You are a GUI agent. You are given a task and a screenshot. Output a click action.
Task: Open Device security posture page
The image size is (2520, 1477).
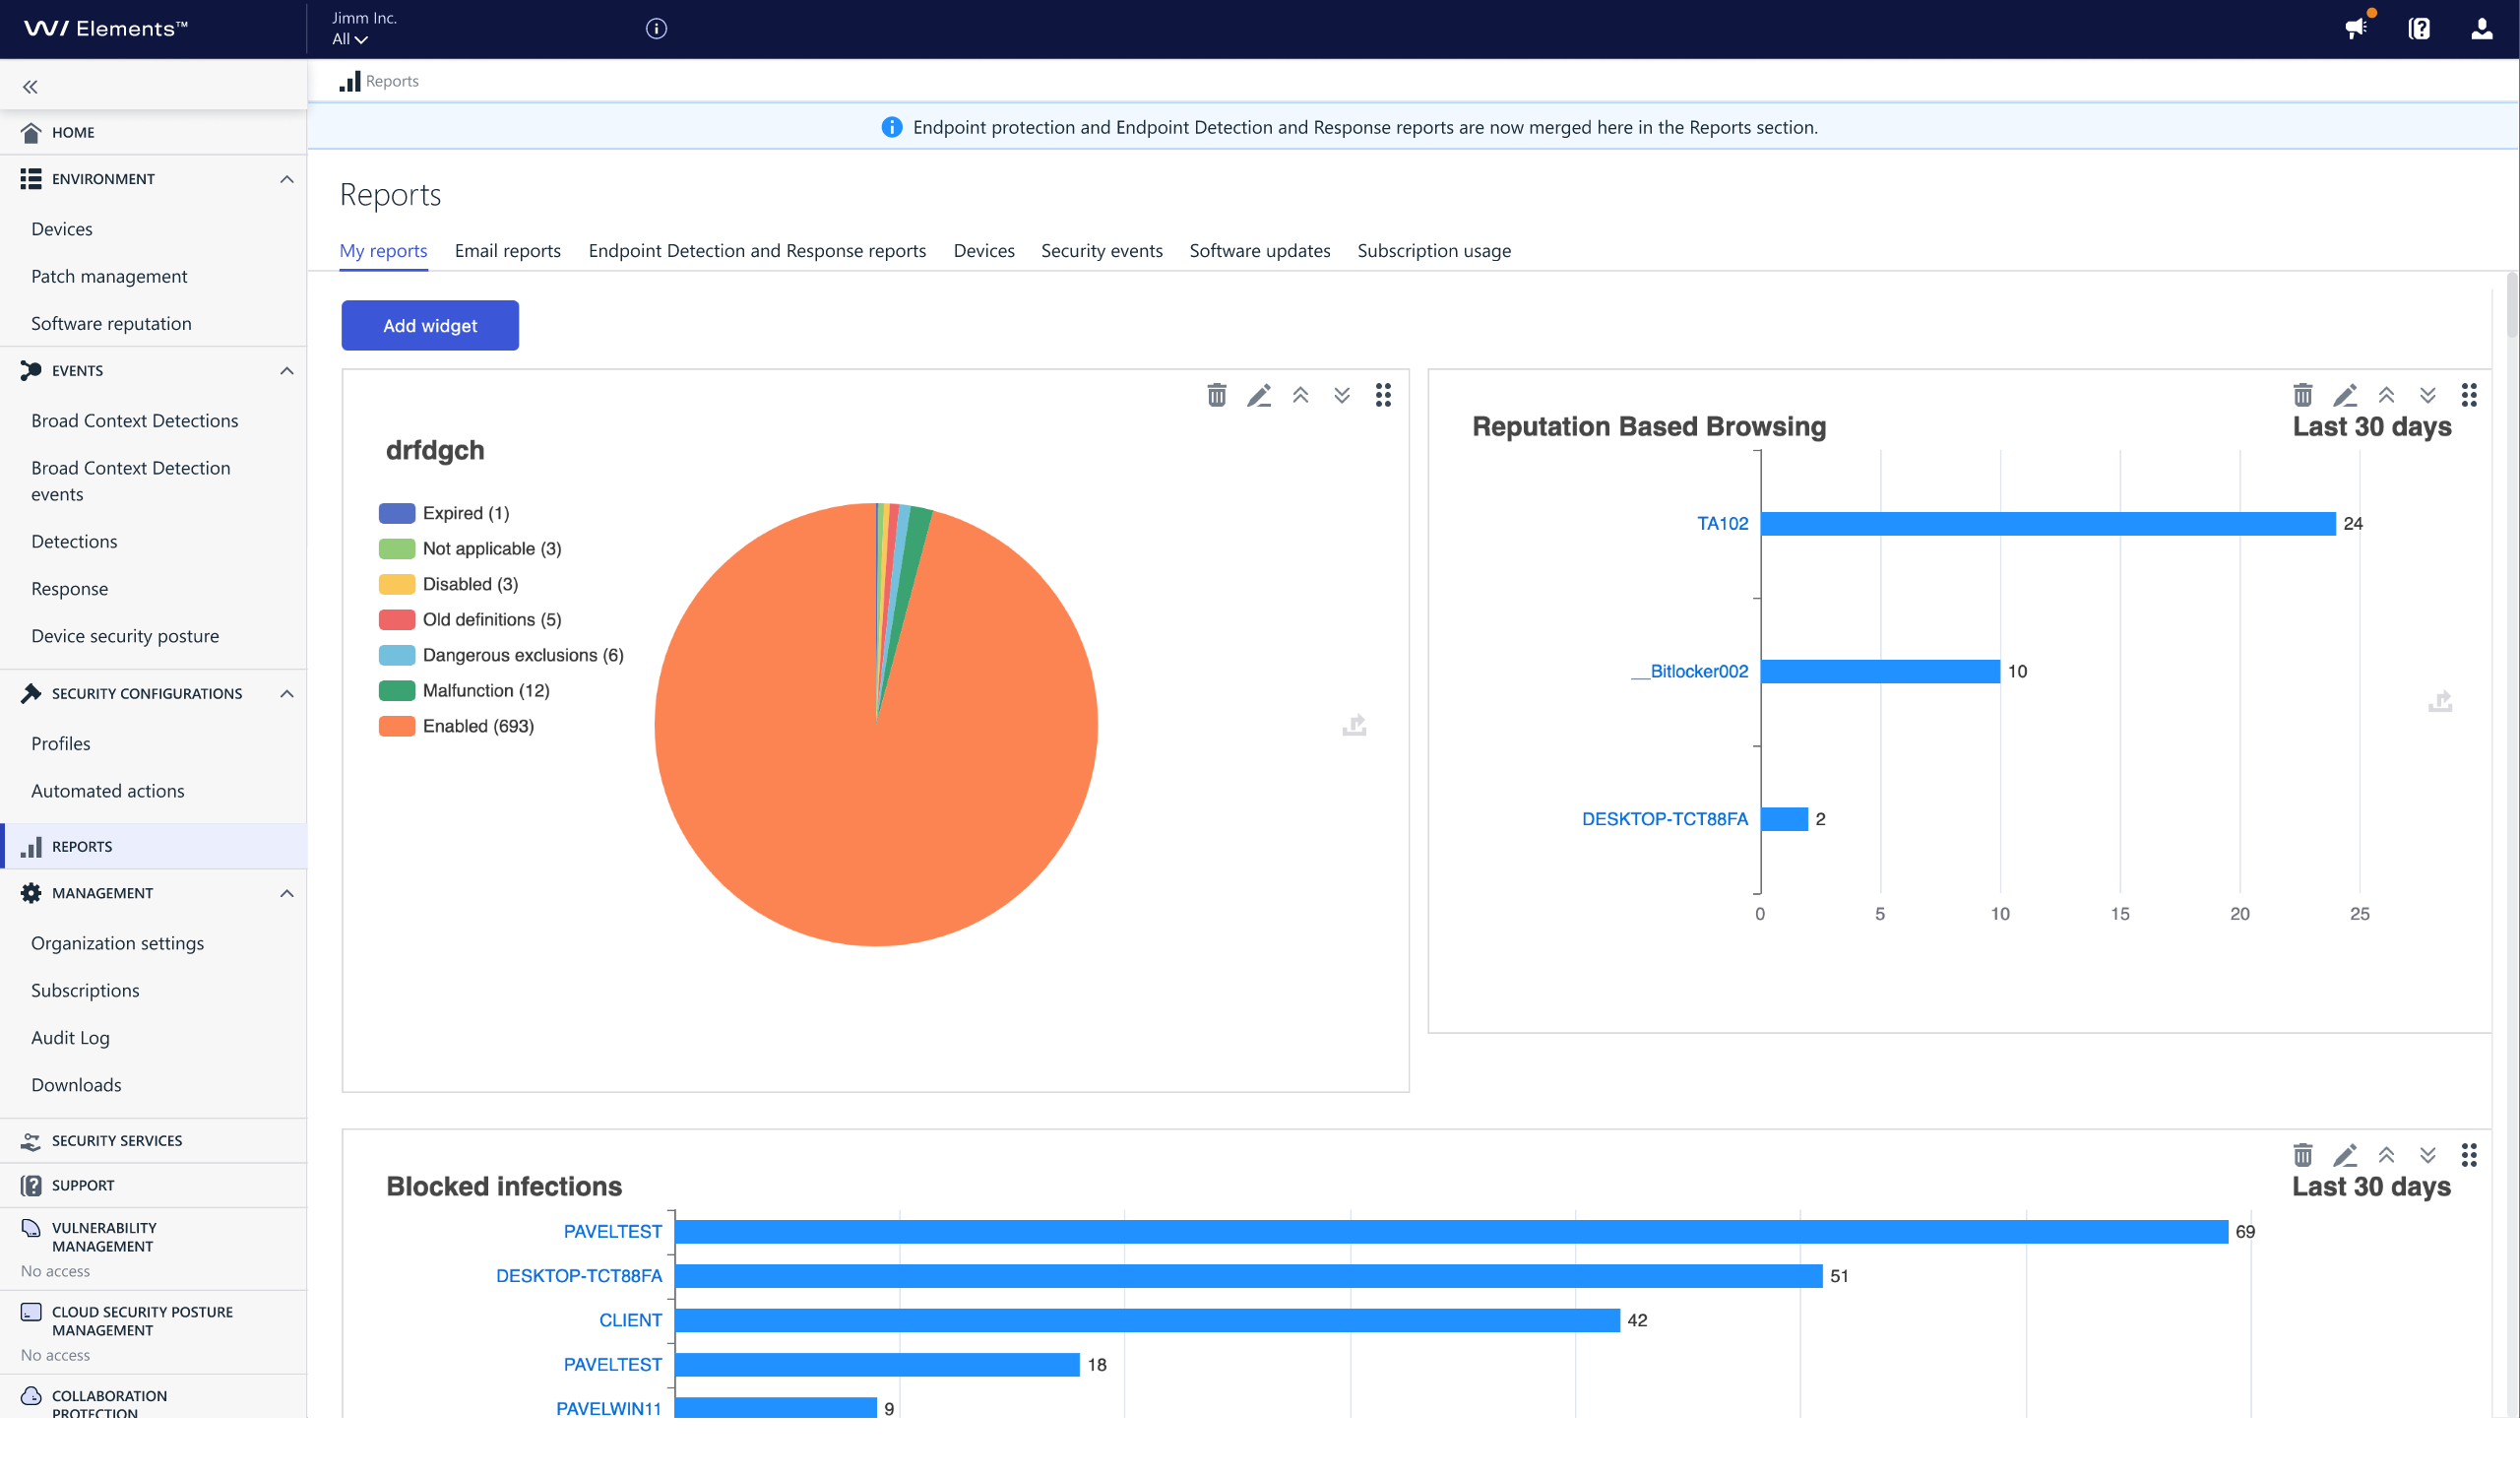125,636
